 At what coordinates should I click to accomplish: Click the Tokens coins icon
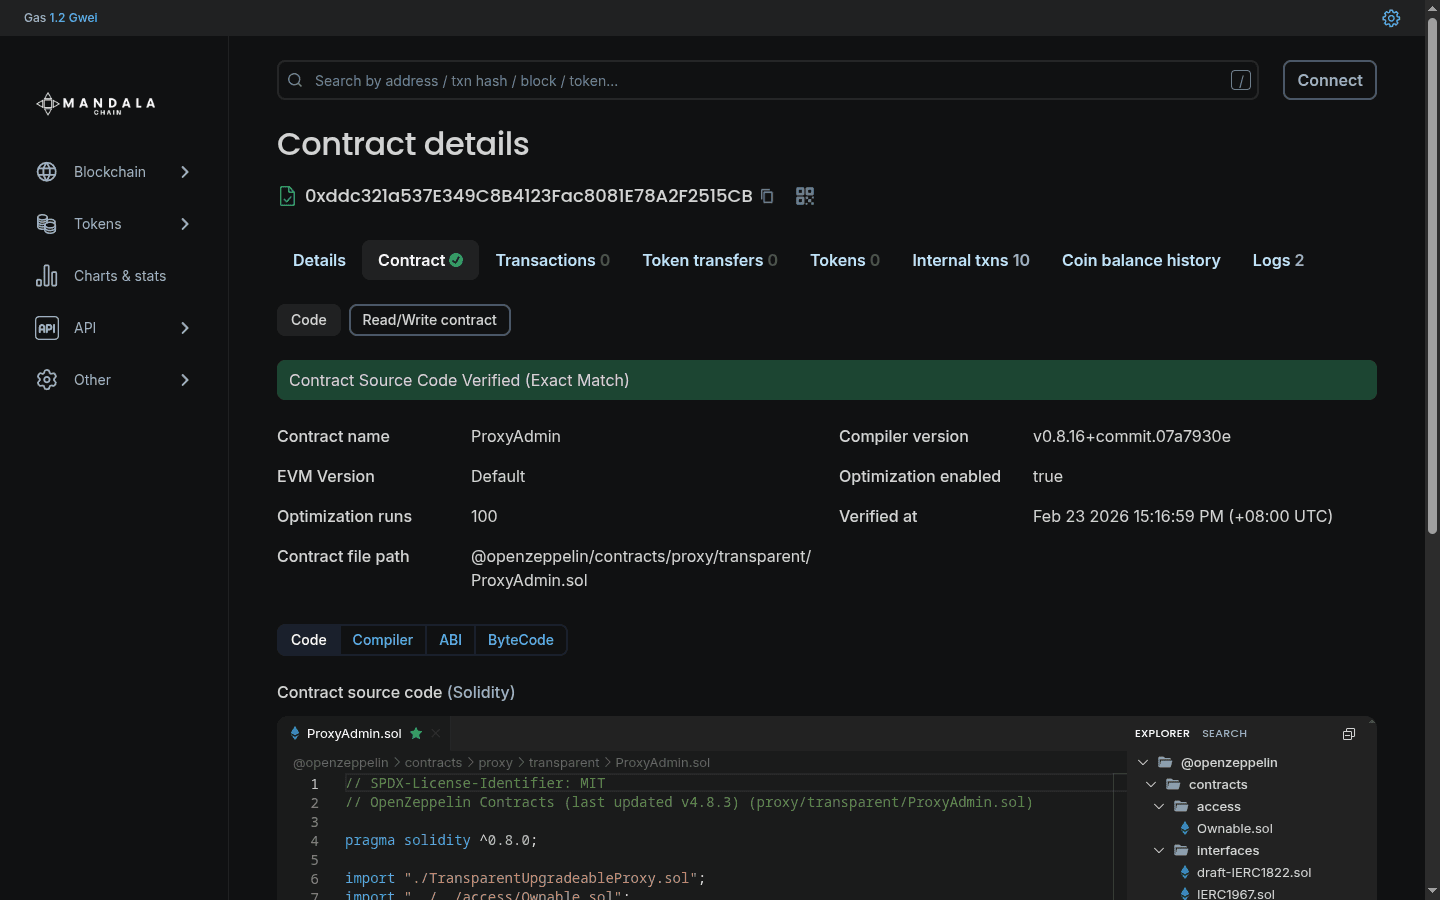point(47,224)
